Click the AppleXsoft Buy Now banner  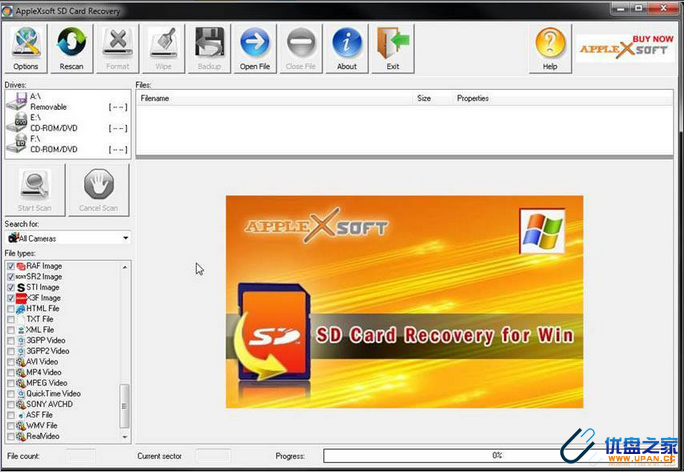626,48
